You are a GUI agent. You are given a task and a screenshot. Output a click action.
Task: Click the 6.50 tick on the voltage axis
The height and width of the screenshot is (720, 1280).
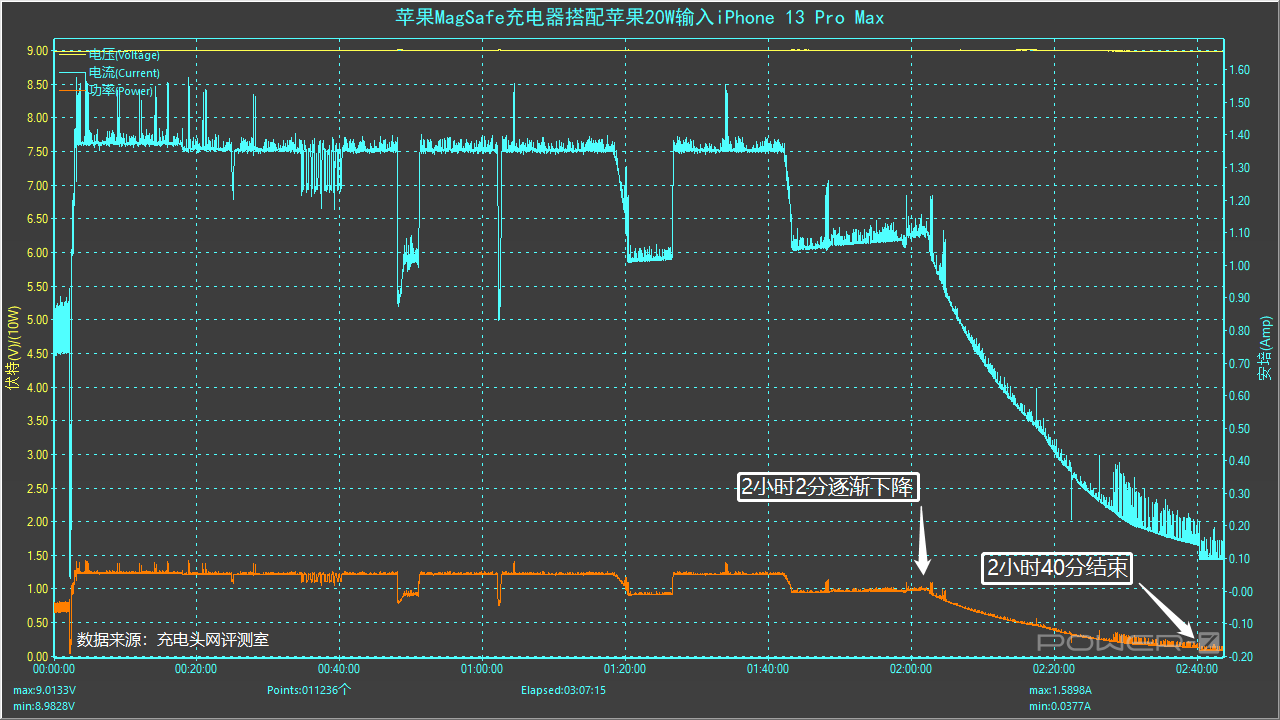[37, 219]
